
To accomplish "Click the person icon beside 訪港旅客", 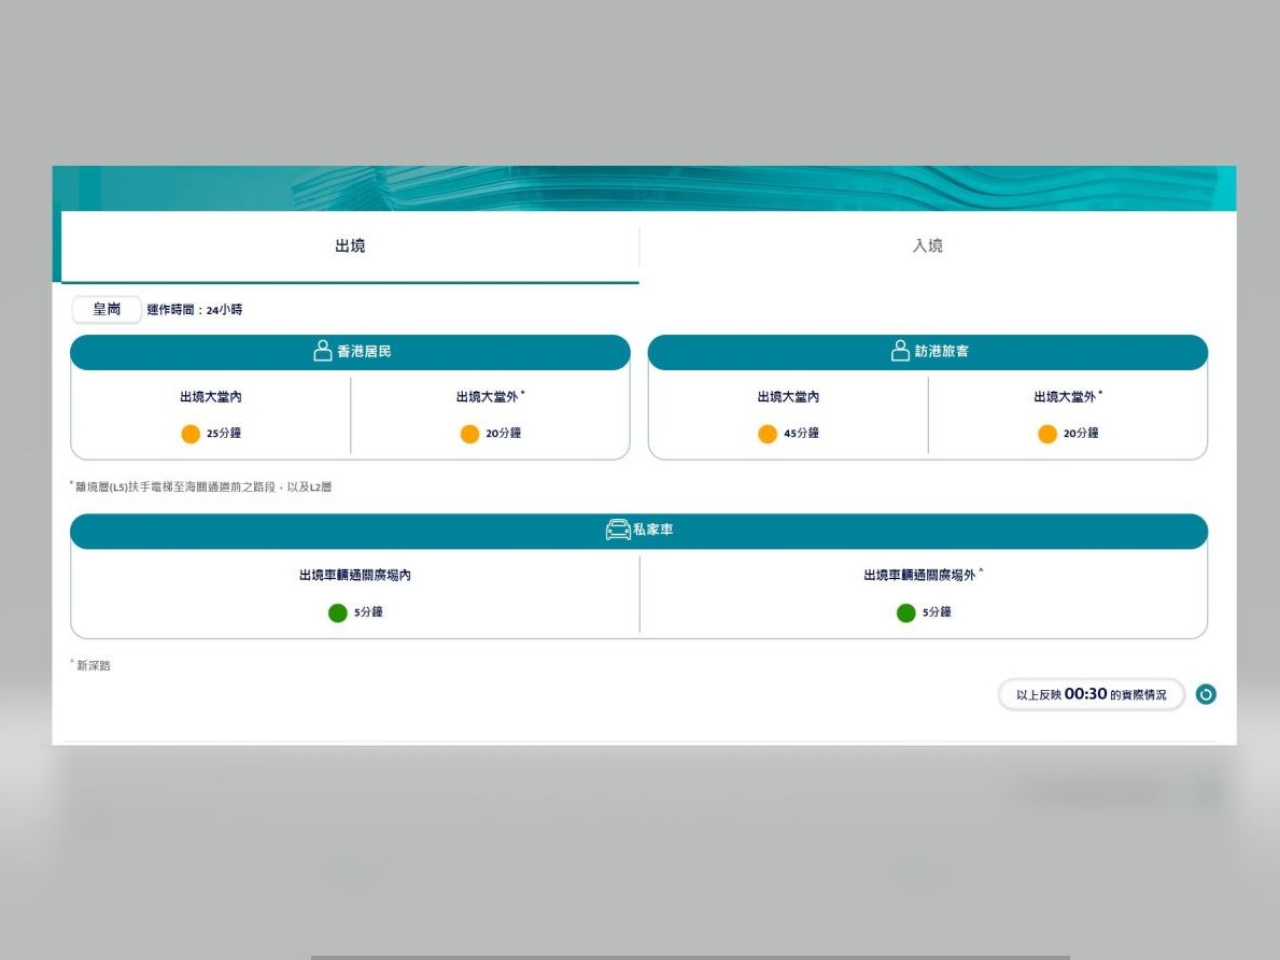I will pyautogui.click(x=900, y=351).
